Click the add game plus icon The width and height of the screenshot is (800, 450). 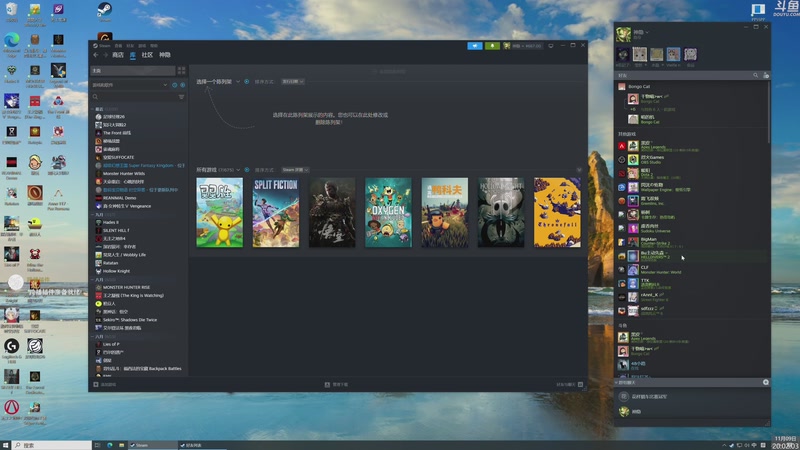[96, 384]
